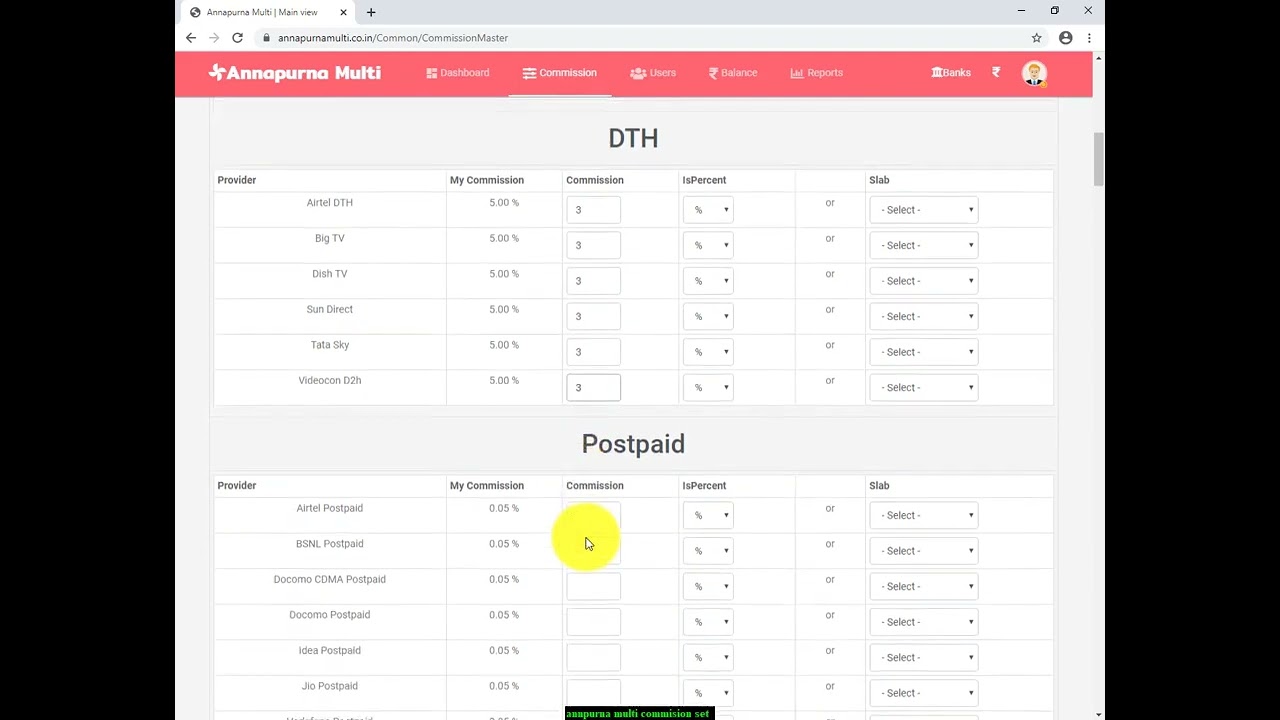
Task: Click the browser forward arrow
Action: click(214, 38)
